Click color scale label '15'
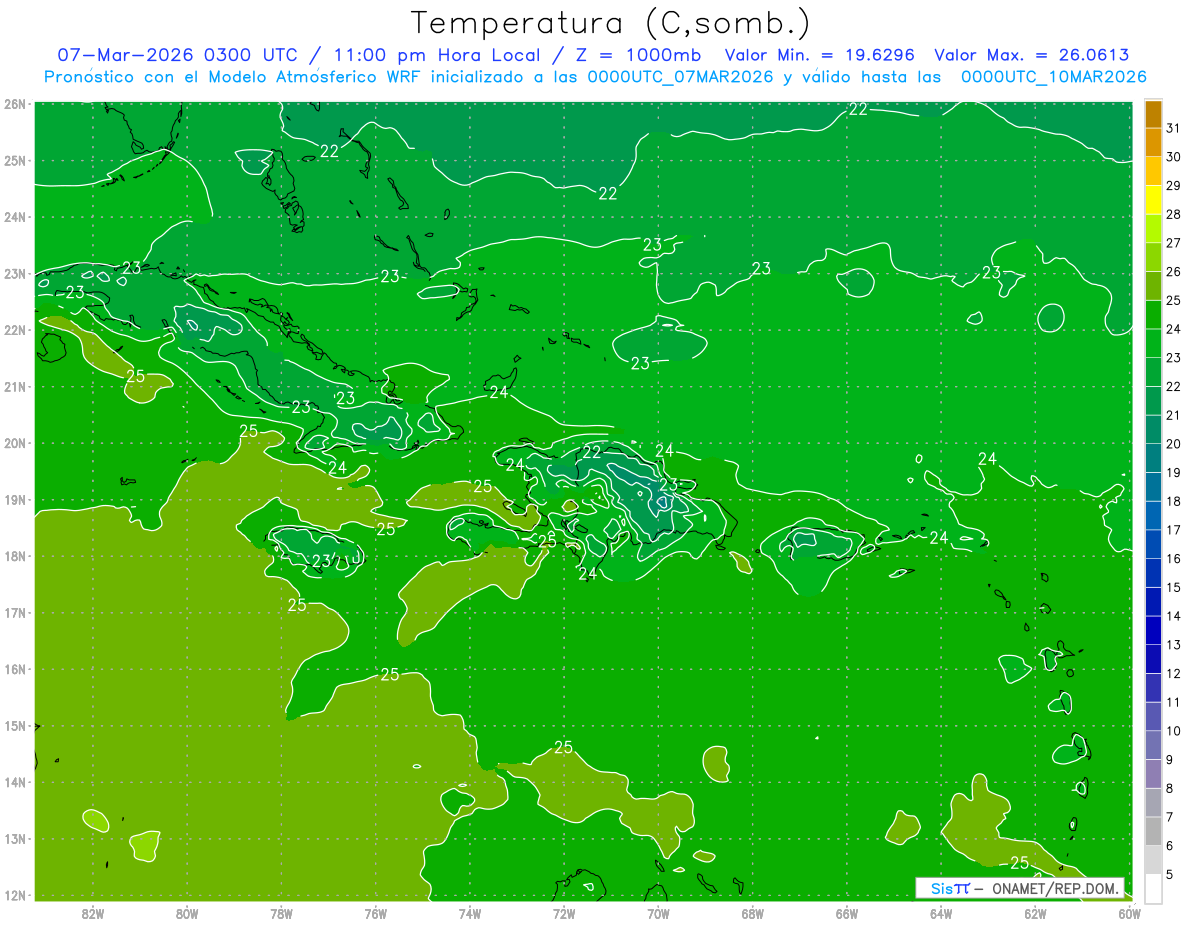1200x927 pixels. pyautogui.click(x=1173, y=587)
